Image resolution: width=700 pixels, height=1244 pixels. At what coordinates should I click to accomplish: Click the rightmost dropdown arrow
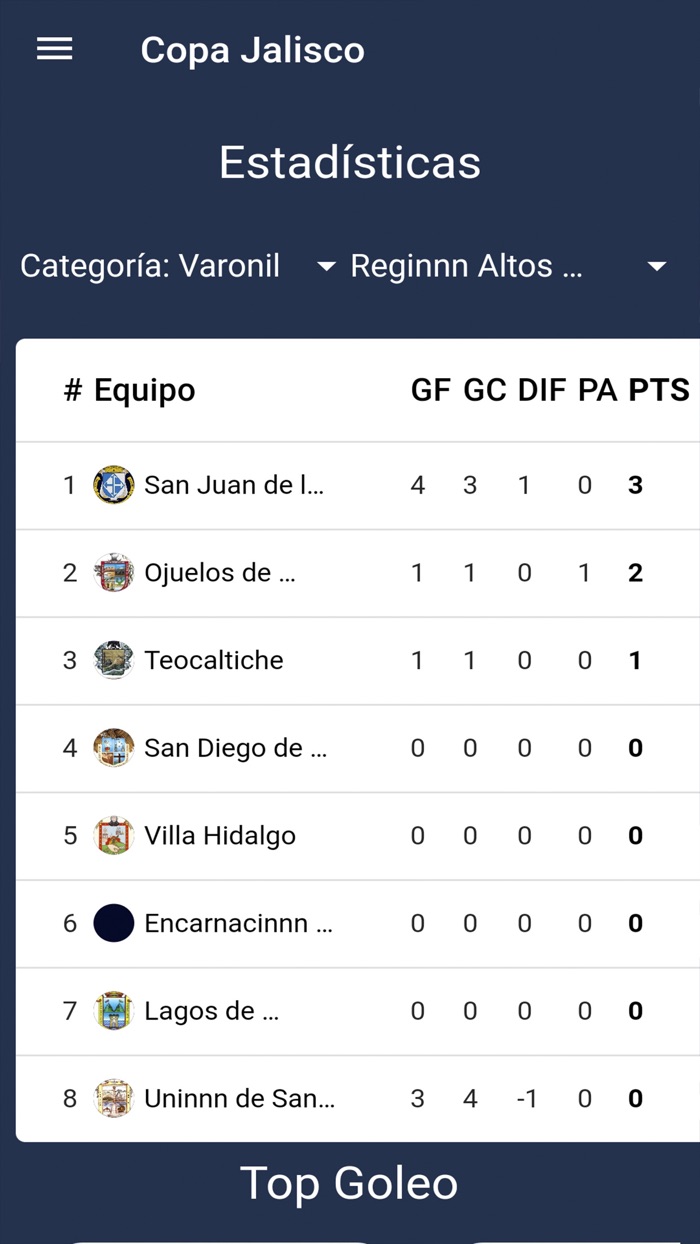tap(657, 266)
